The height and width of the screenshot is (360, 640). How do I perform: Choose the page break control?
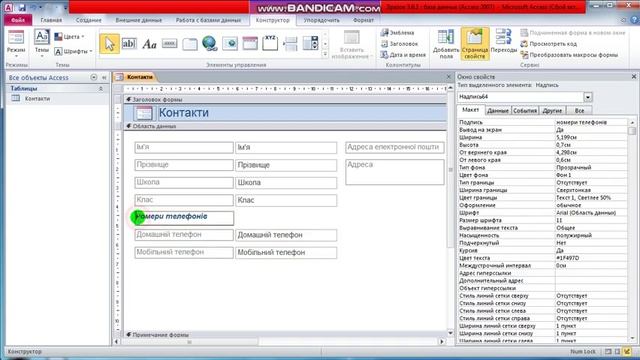(x=290, y=44)
